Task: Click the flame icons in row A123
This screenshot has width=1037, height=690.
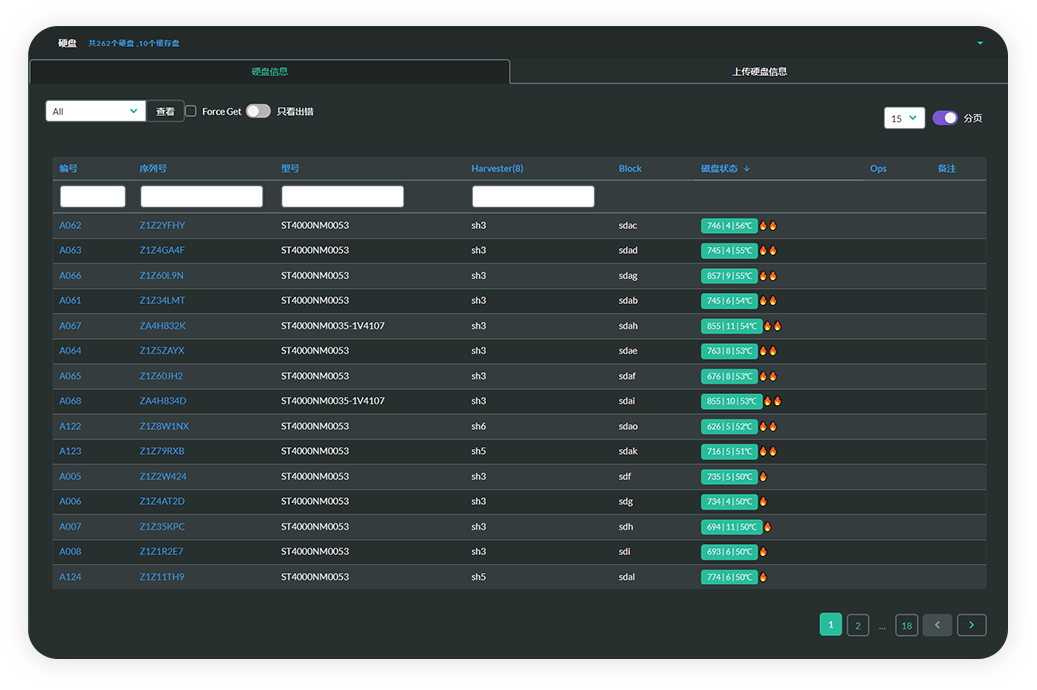Action: coord(768,451)
